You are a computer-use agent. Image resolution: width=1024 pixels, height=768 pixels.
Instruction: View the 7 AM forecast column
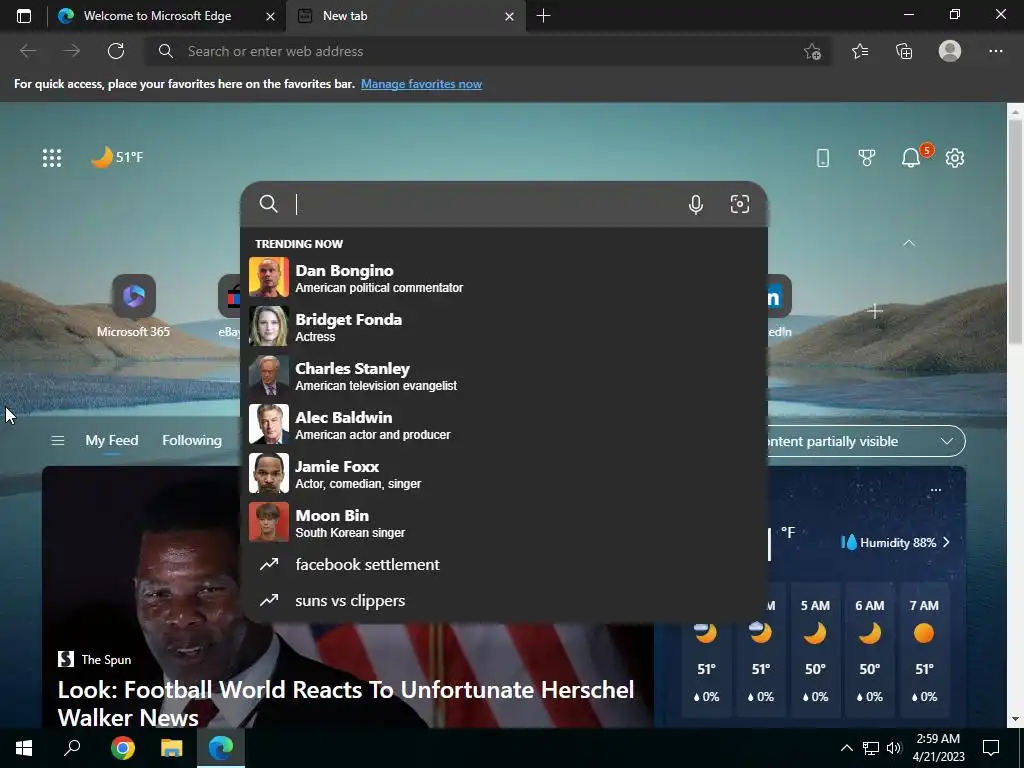click(924, 650)
